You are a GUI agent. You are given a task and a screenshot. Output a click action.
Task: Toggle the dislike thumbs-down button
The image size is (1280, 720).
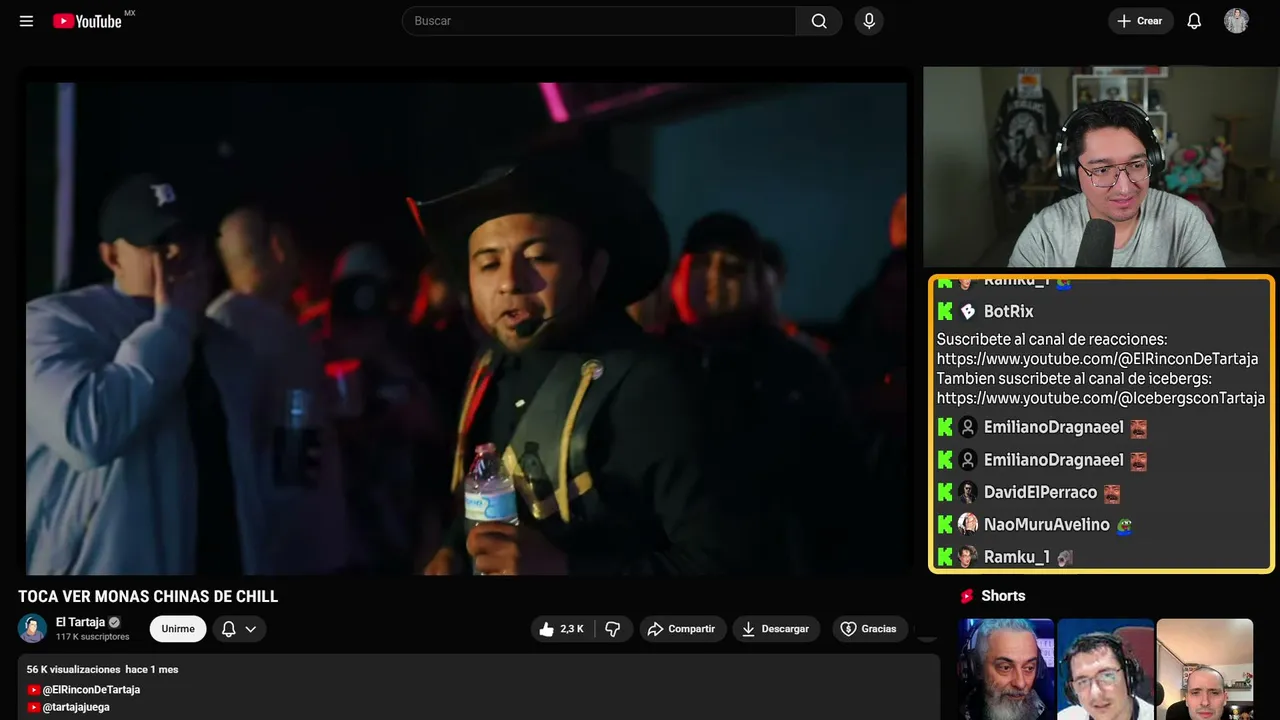(x=613, y=629)
